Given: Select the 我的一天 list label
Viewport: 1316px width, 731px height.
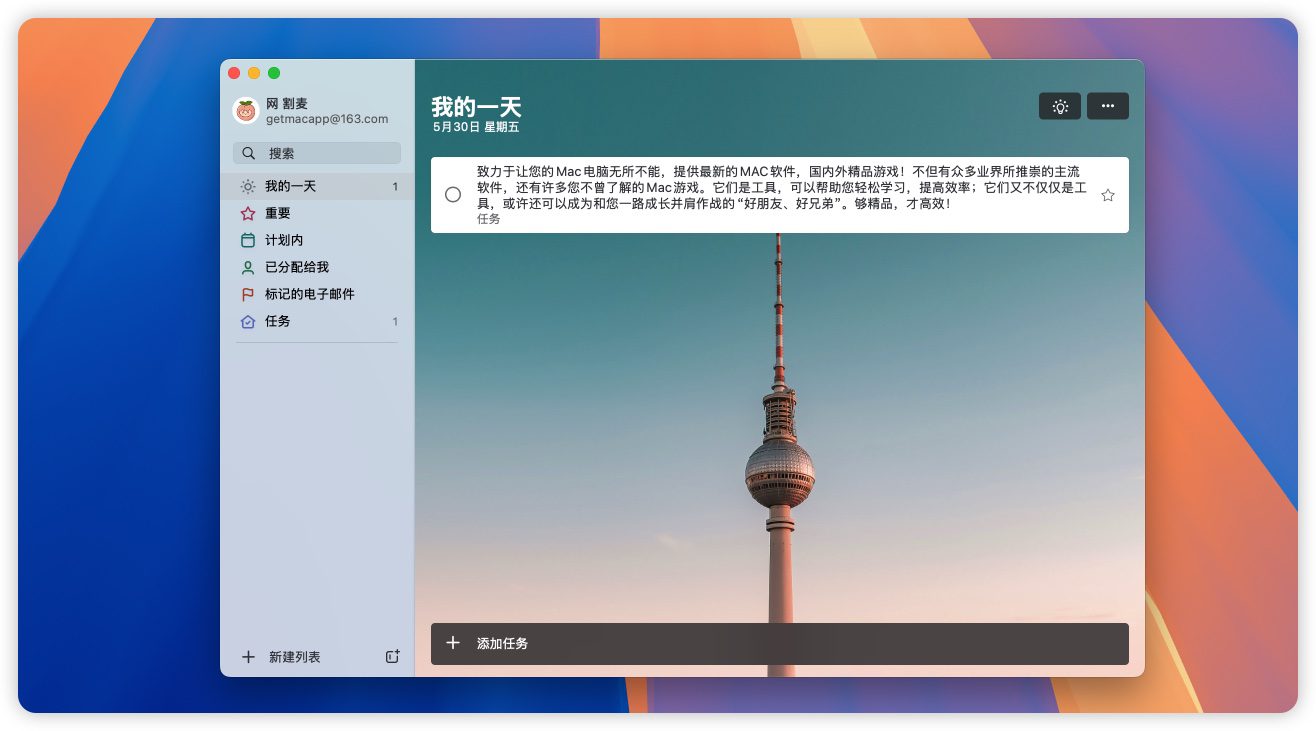Looking at the screenshot, I should (x=290, y=186).
